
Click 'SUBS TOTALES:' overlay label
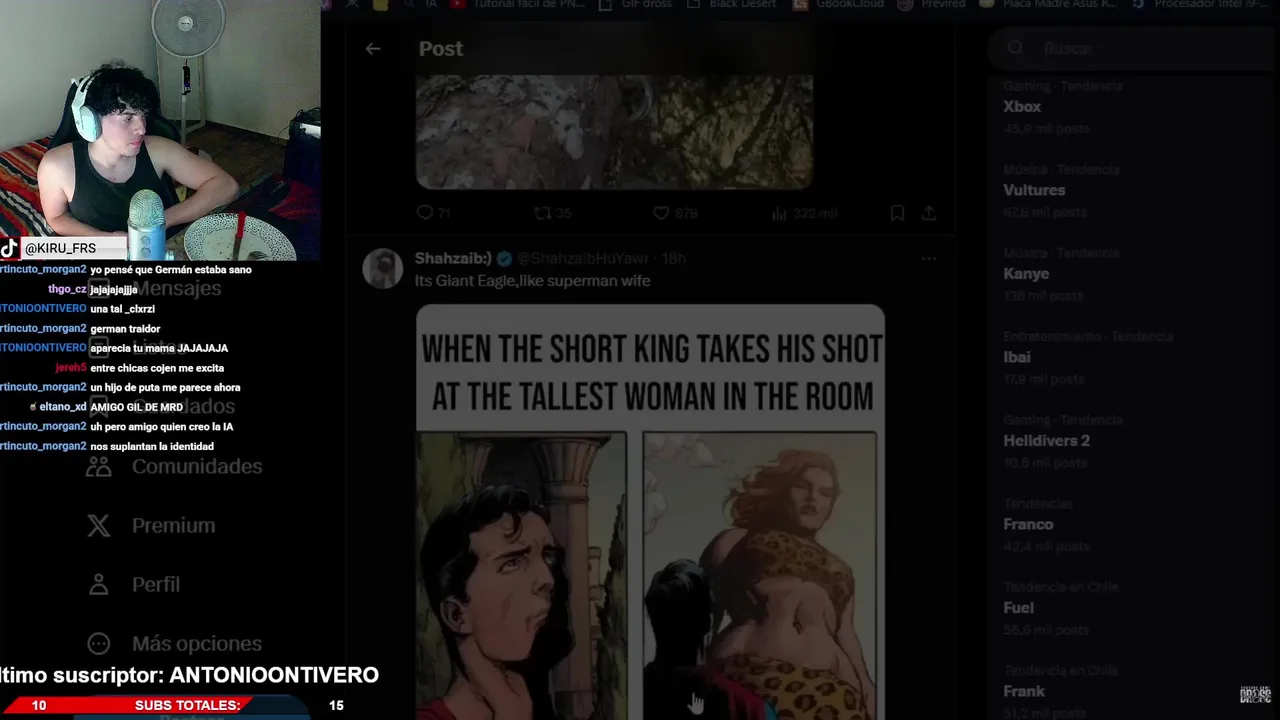pos(187,705)
